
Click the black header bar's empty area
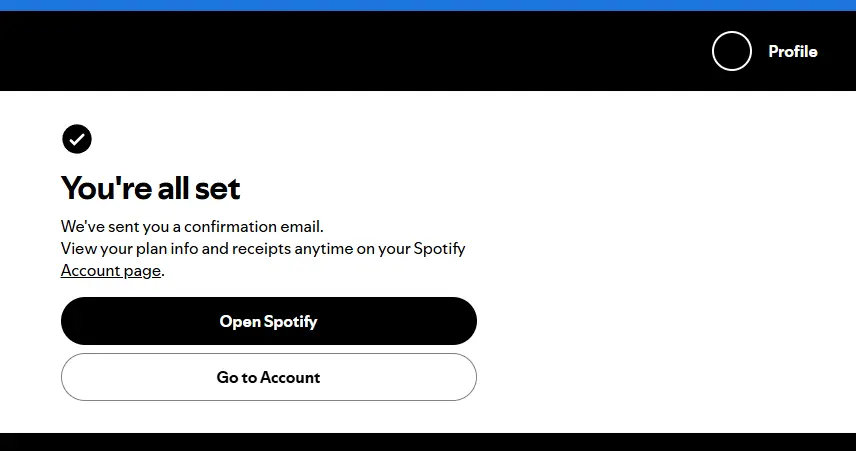click(x=355, y=51)
